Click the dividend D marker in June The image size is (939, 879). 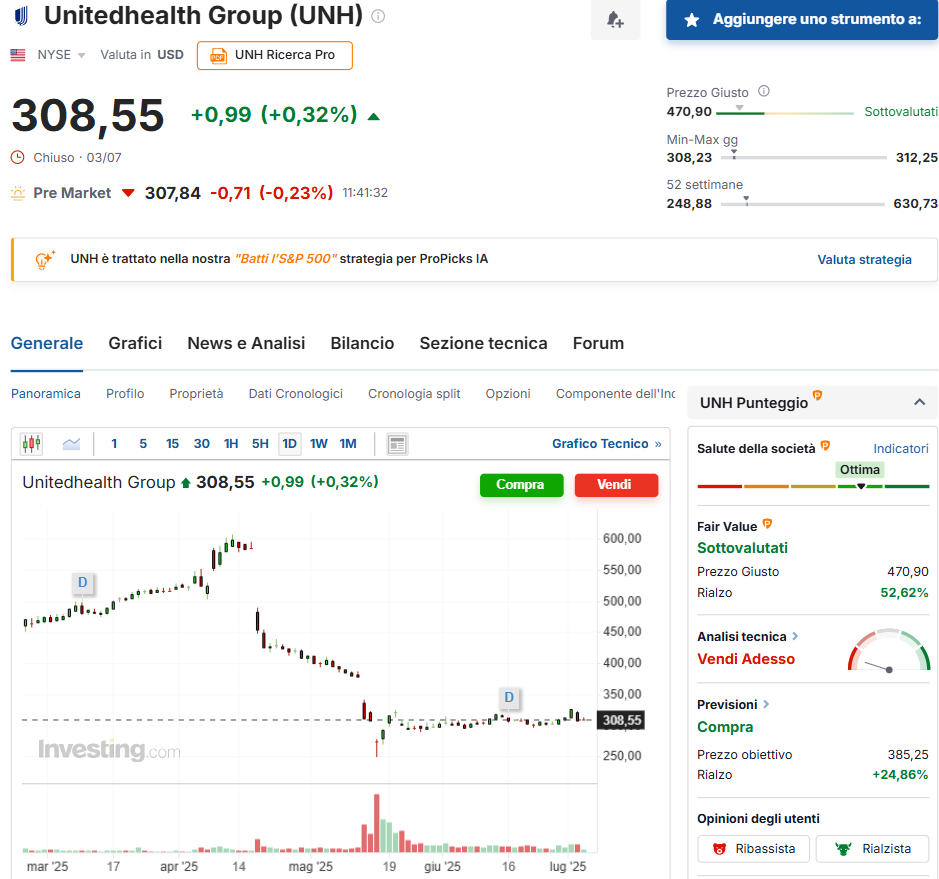point(509,697)
